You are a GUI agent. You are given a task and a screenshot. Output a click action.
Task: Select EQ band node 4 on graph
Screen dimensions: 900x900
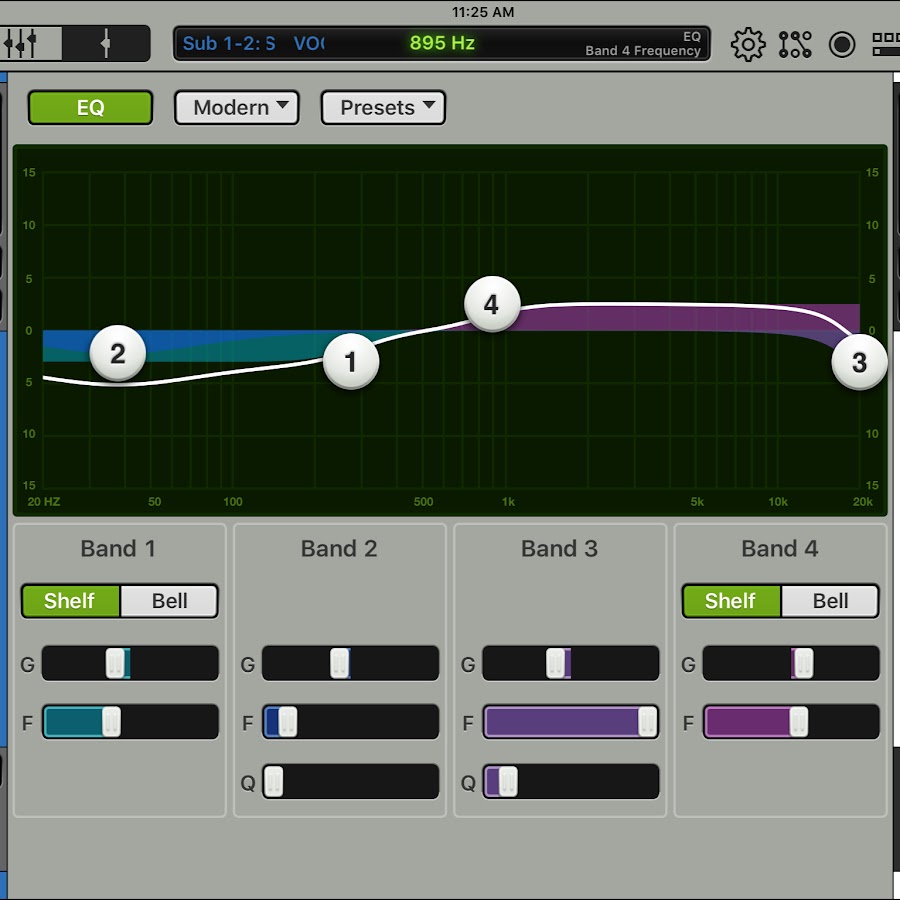491,304
